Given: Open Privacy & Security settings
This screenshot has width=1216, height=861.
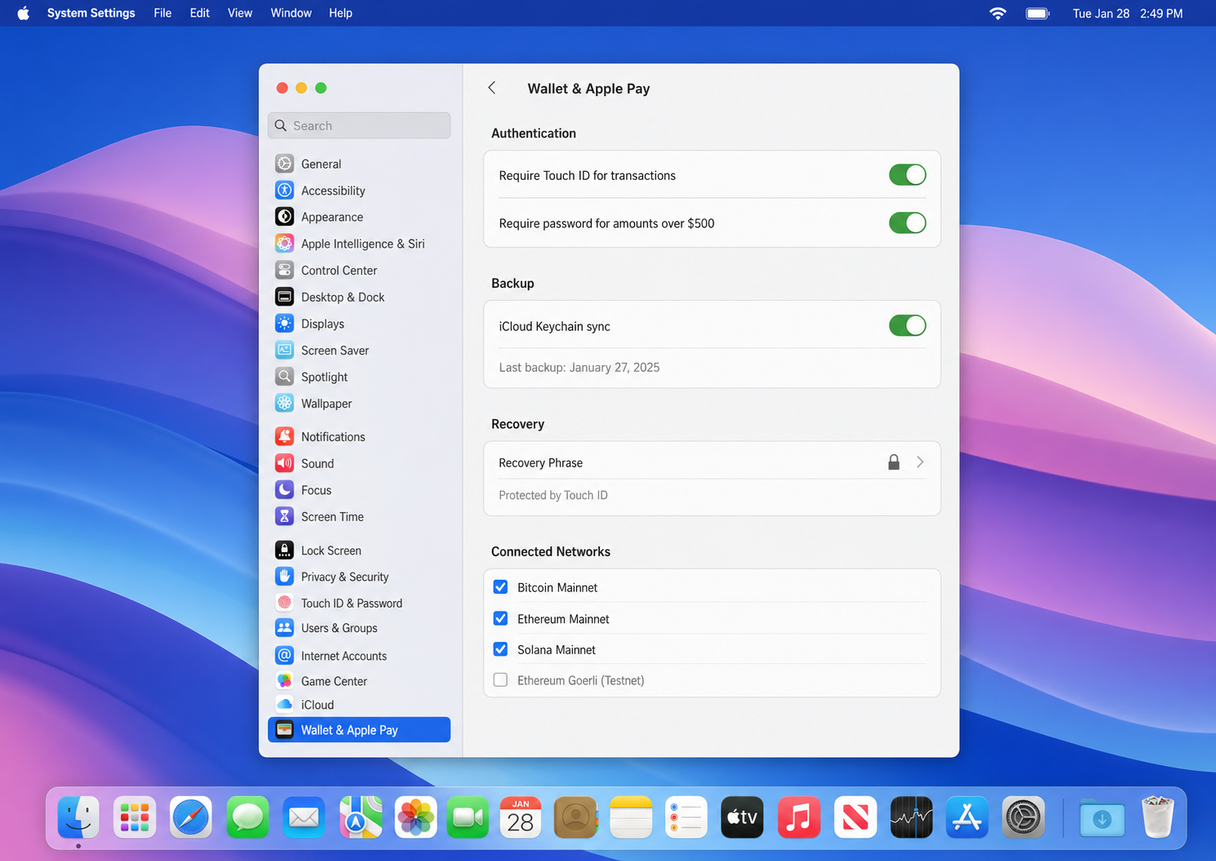Looking at the screenshot, I should (359, 577).
